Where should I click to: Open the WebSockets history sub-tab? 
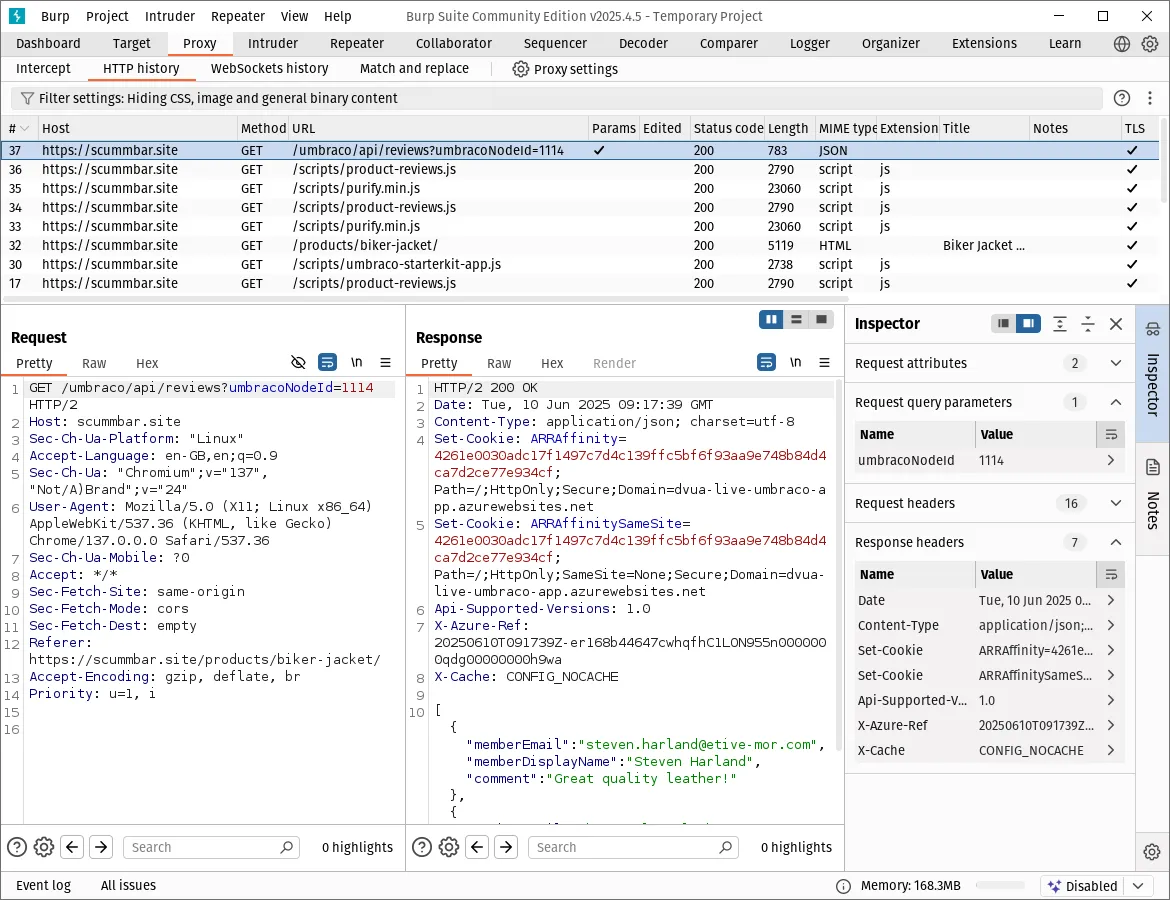[x=269, y=69]
